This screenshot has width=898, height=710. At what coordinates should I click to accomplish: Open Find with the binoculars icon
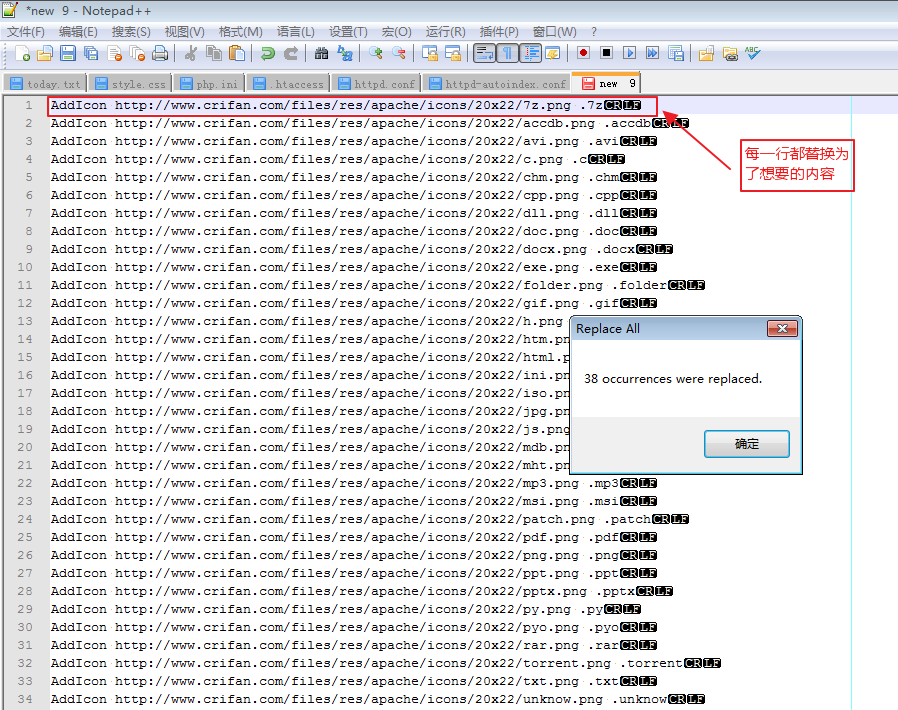[321, 53]
